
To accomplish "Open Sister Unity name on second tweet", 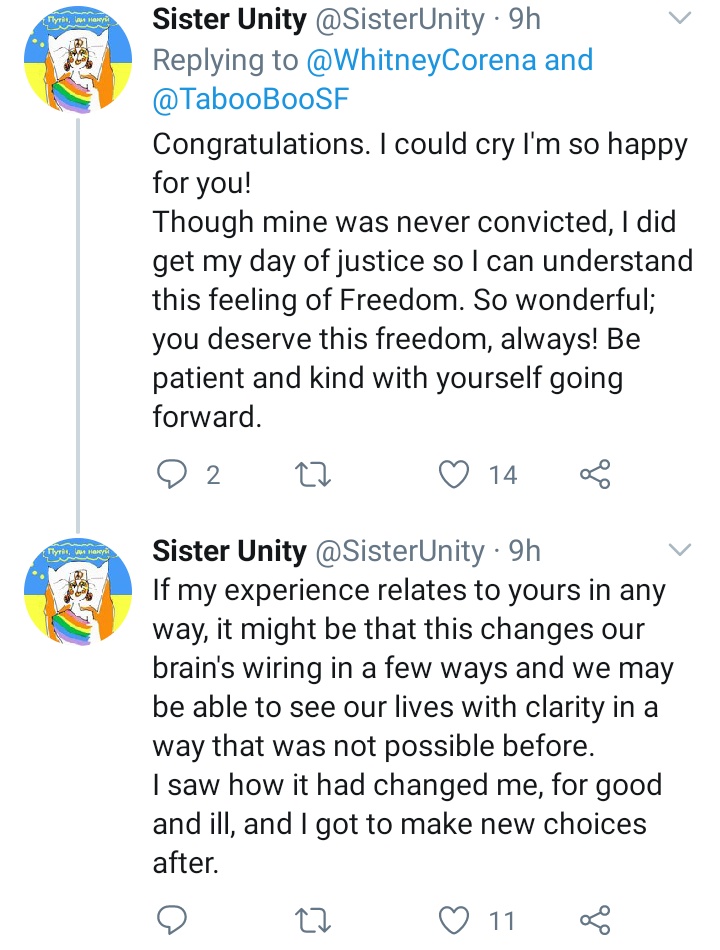I will tap(229, 550).
